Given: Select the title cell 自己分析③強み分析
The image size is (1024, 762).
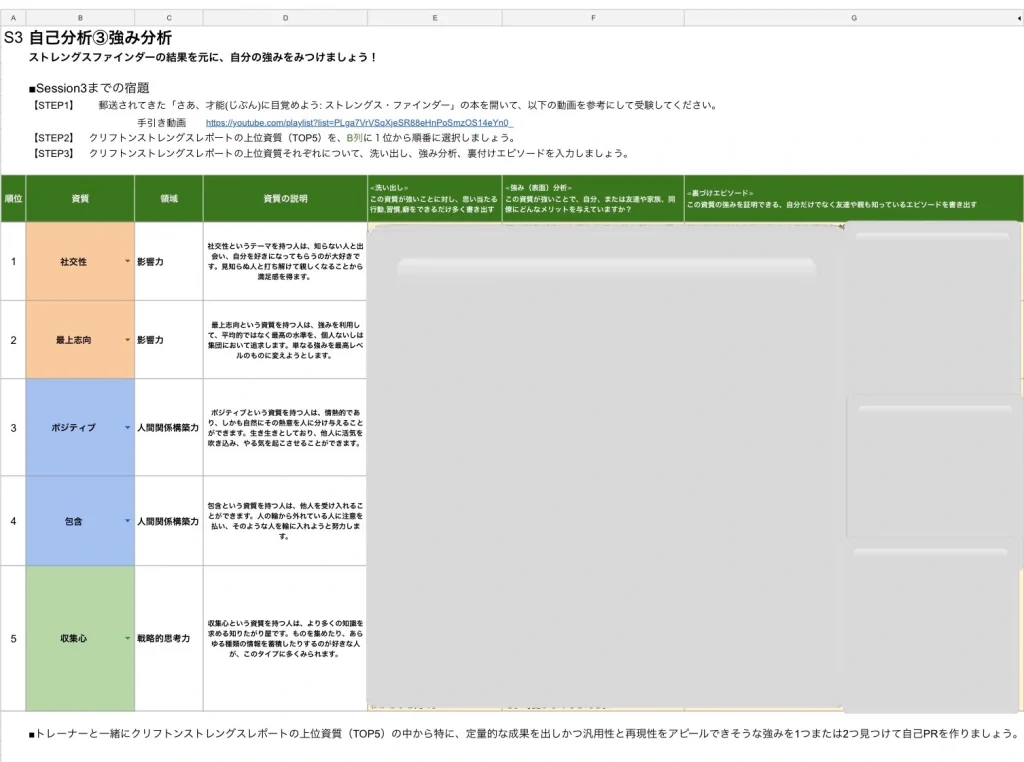Looking at the screenshot, I should [100, 38].
